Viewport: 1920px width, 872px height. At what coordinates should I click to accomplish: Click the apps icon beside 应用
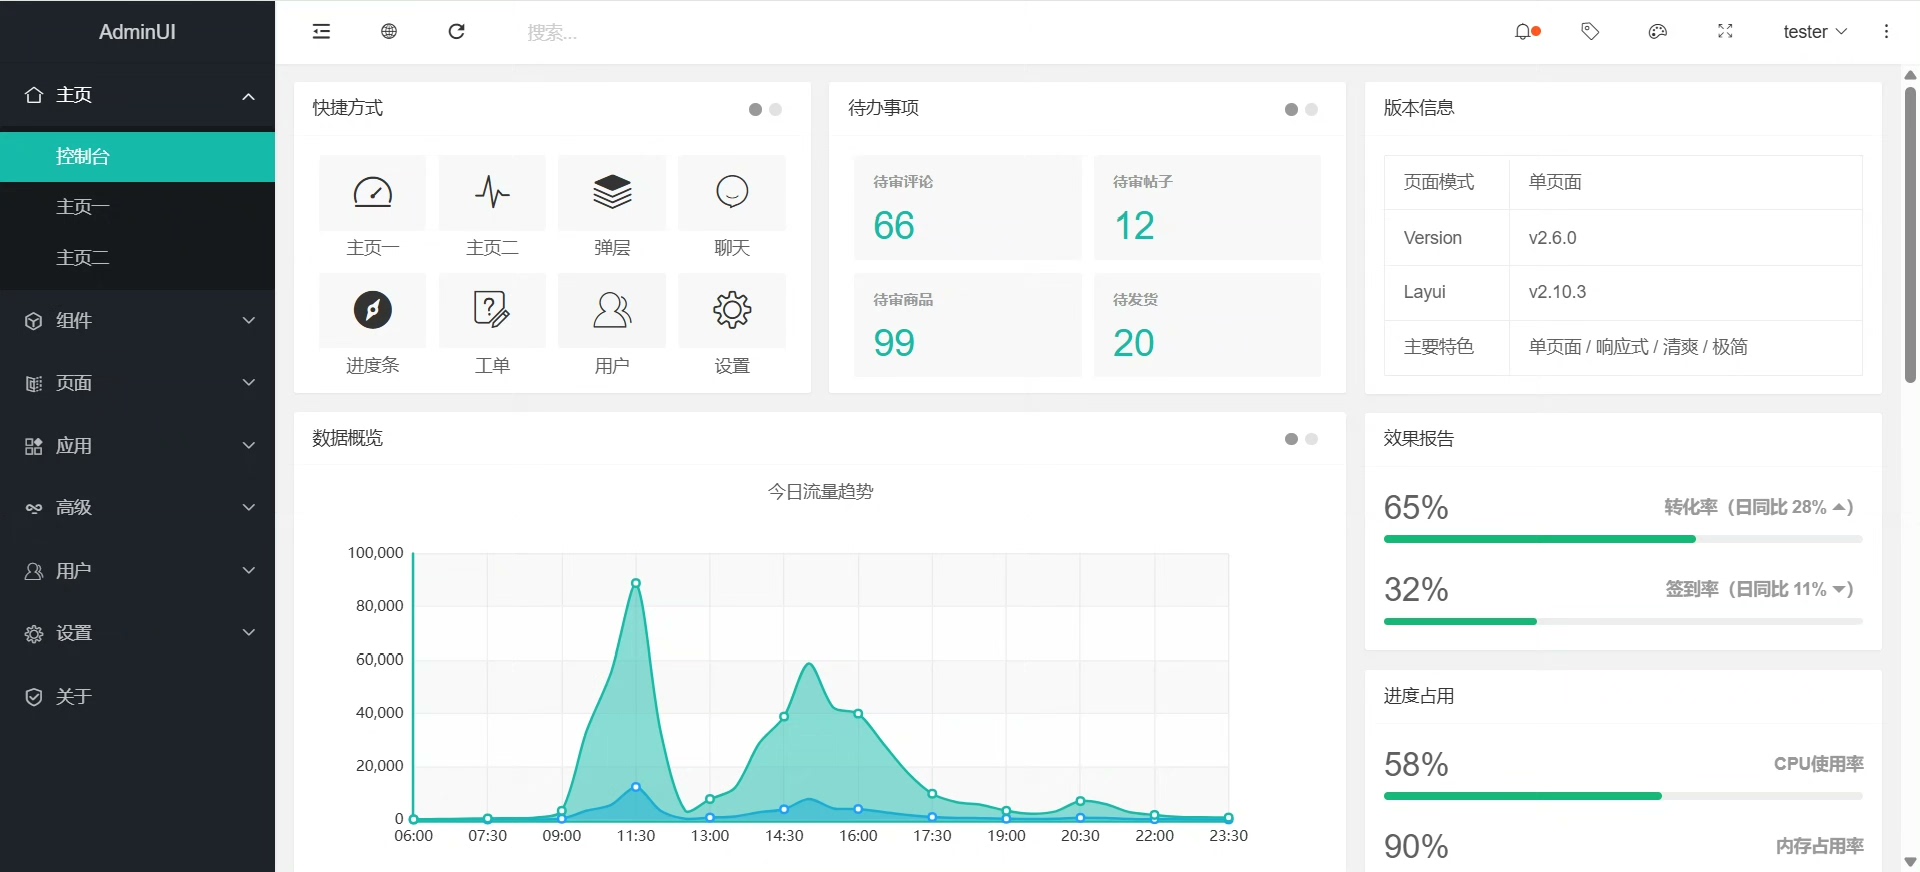(34, 446)
